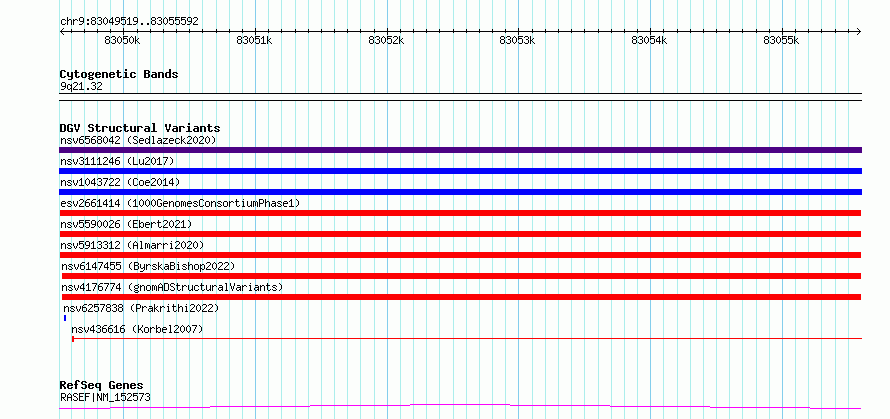Click the 83055k ruler tick label
Screen dimensions: 890x419
tap(782, 41)
